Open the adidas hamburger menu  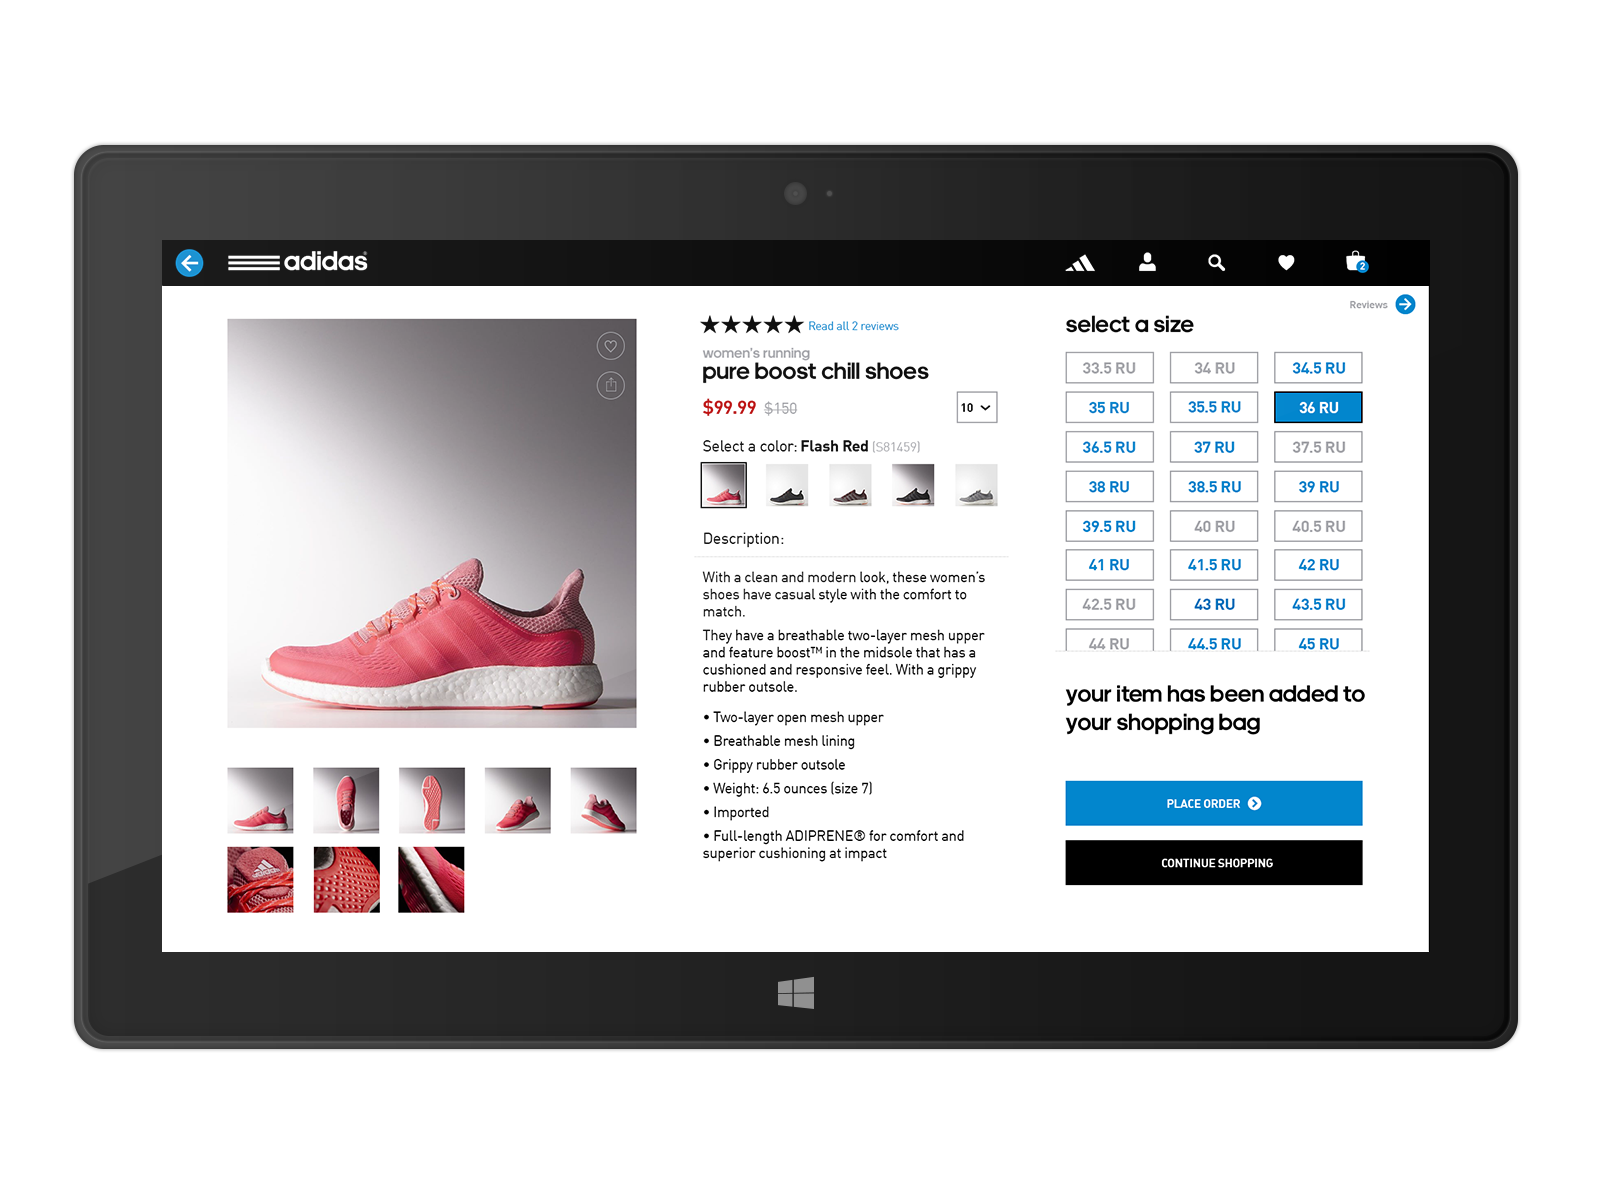click(x=253, y=262)
